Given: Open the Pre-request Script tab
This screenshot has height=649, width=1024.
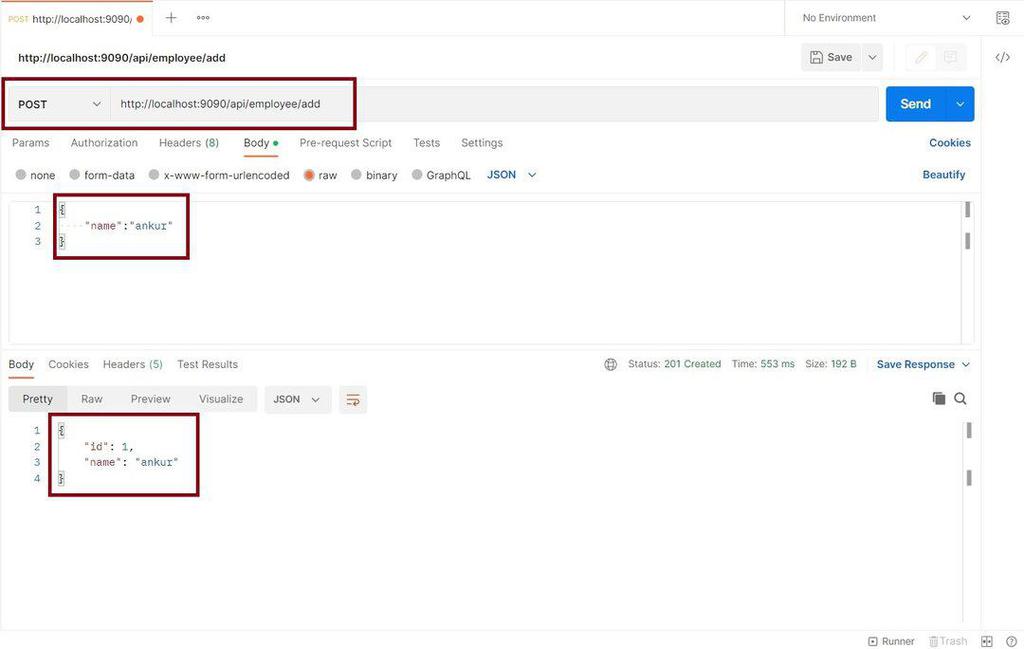Looking at the screenshot, I should (345, 142).
